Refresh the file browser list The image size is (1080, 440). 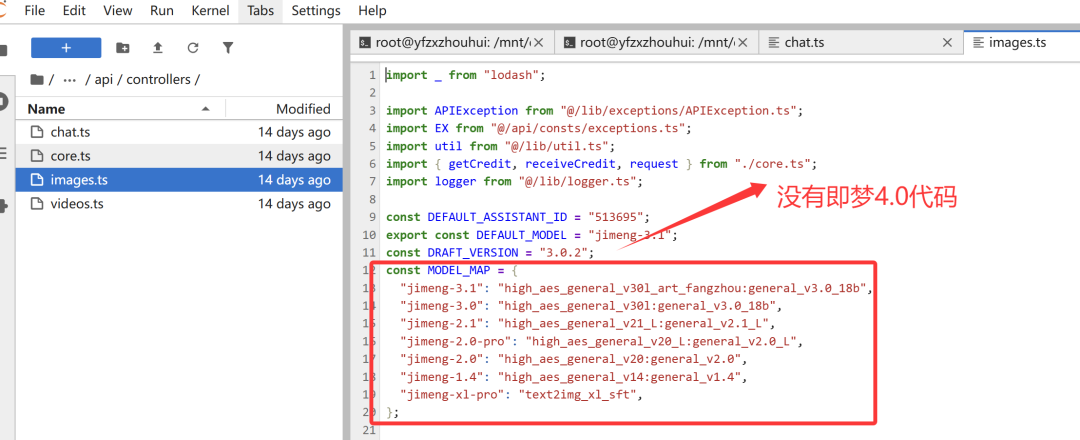click(193, 48)
